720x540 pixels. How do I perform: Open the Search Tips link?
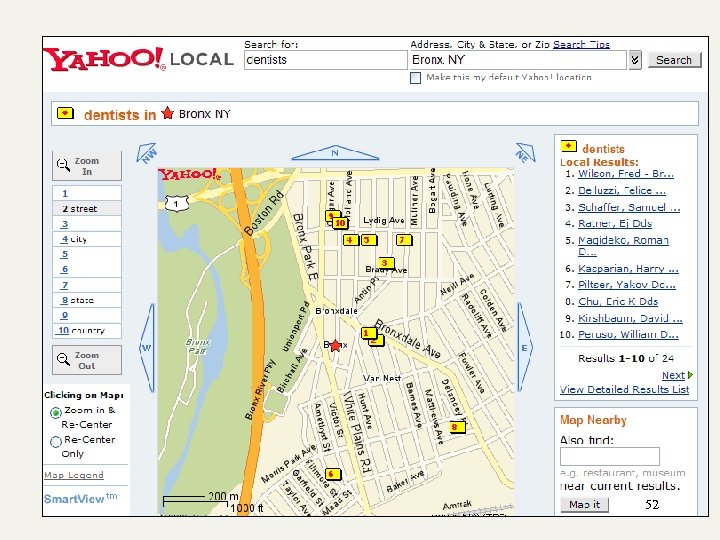point(581,44)
